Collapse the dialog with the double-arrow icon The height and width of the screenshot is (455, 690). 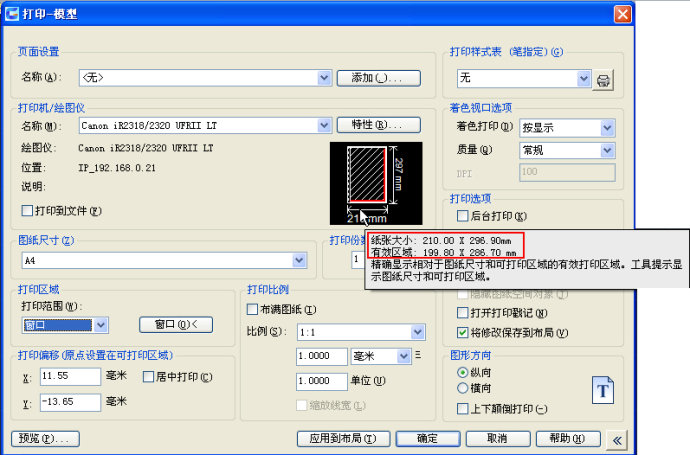(617, 438)
